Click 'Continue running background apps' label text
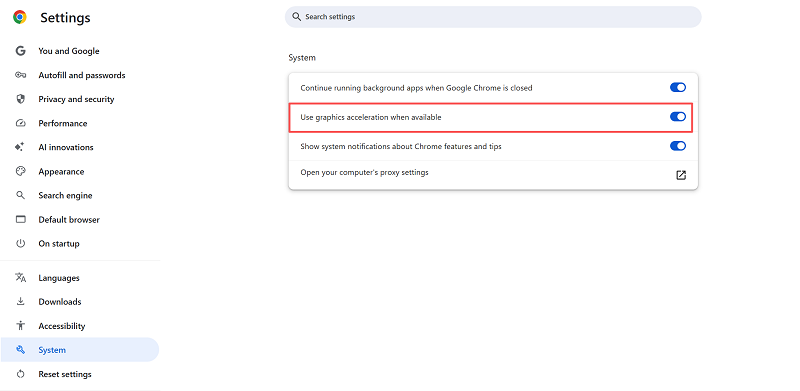 pyautogui.click(x=416, y=88)
